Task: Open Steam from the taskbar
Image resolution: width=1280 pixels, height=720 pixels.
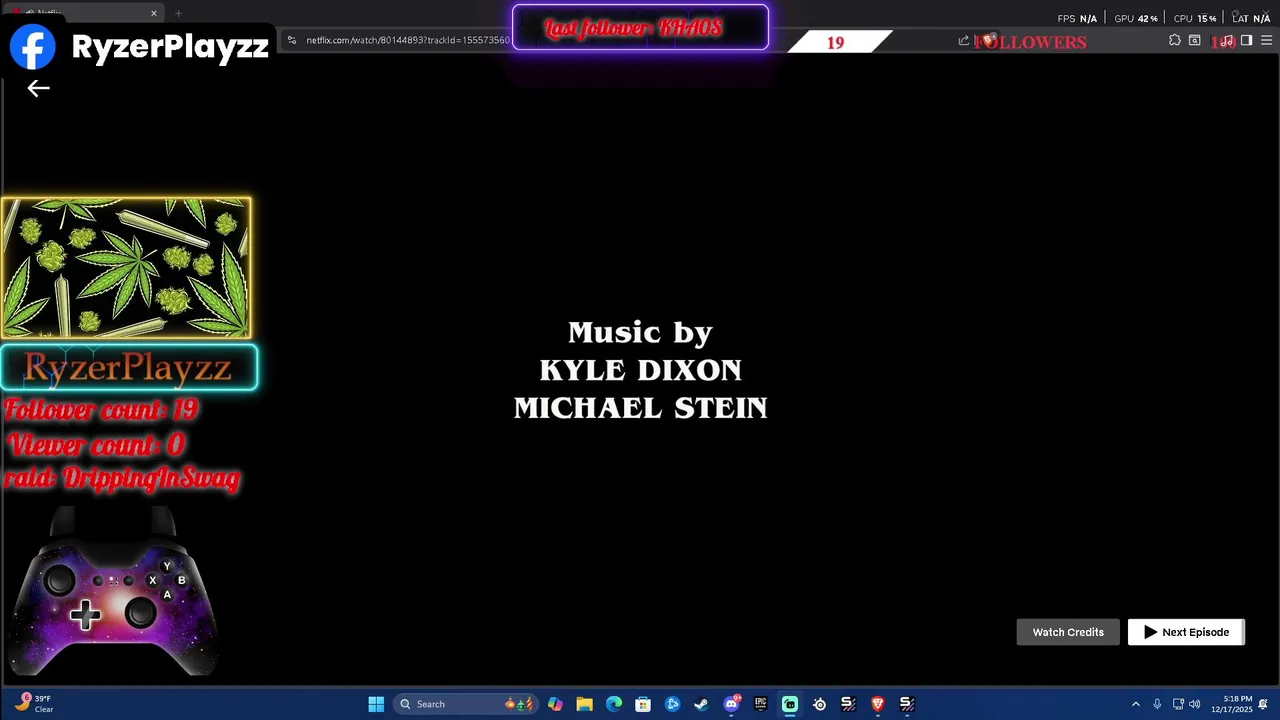Action: point(701,704)
